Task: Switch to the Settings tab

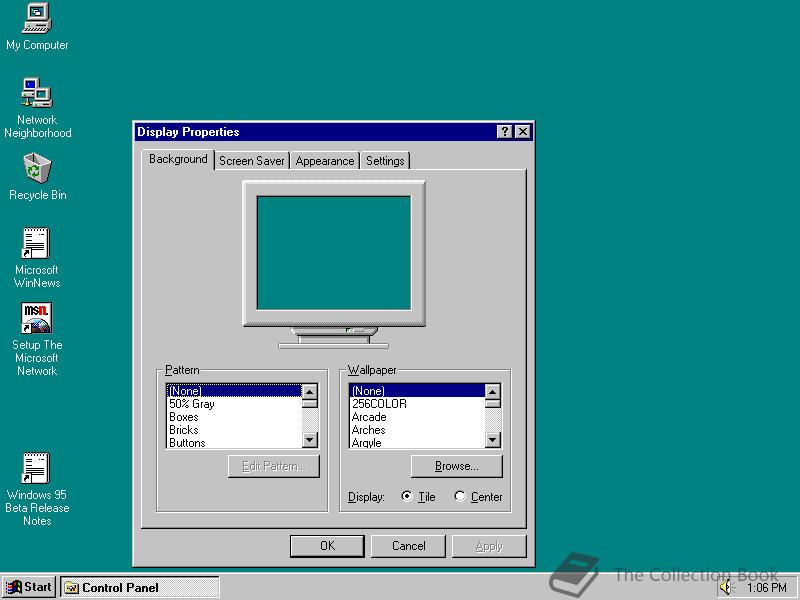Action: (385, 161)
